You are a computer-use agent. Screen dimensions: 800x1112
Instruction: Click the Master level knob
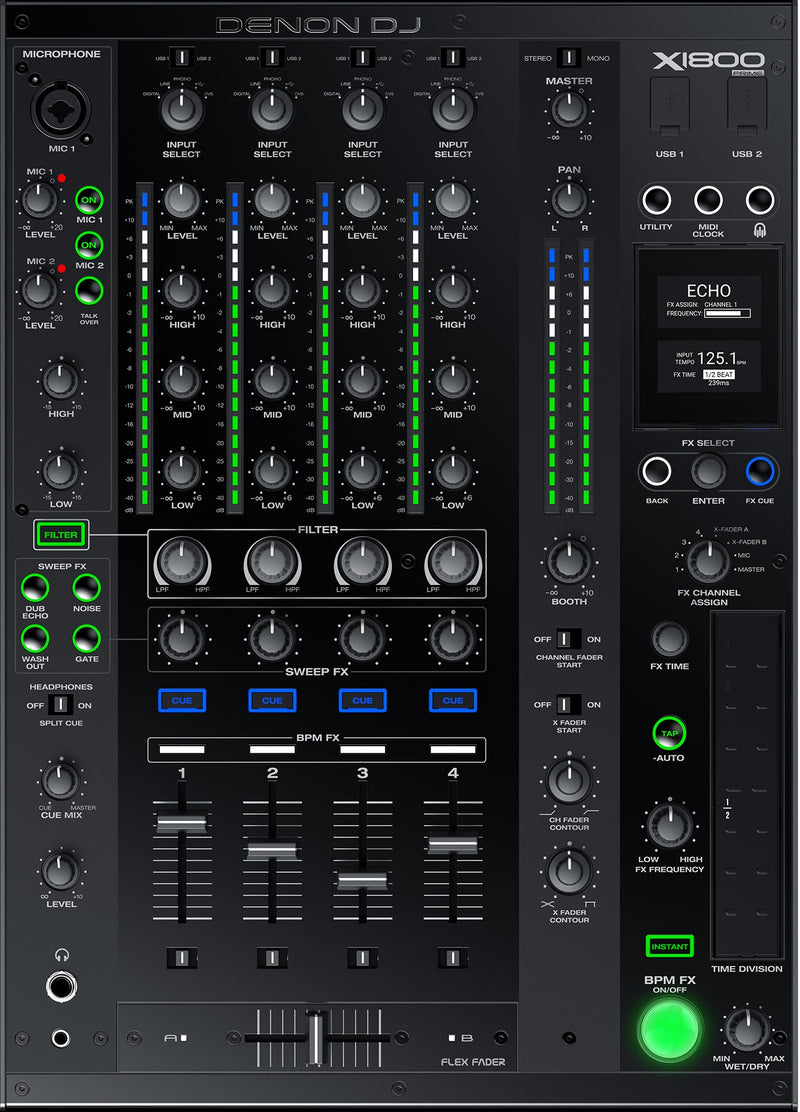point(570,109)
